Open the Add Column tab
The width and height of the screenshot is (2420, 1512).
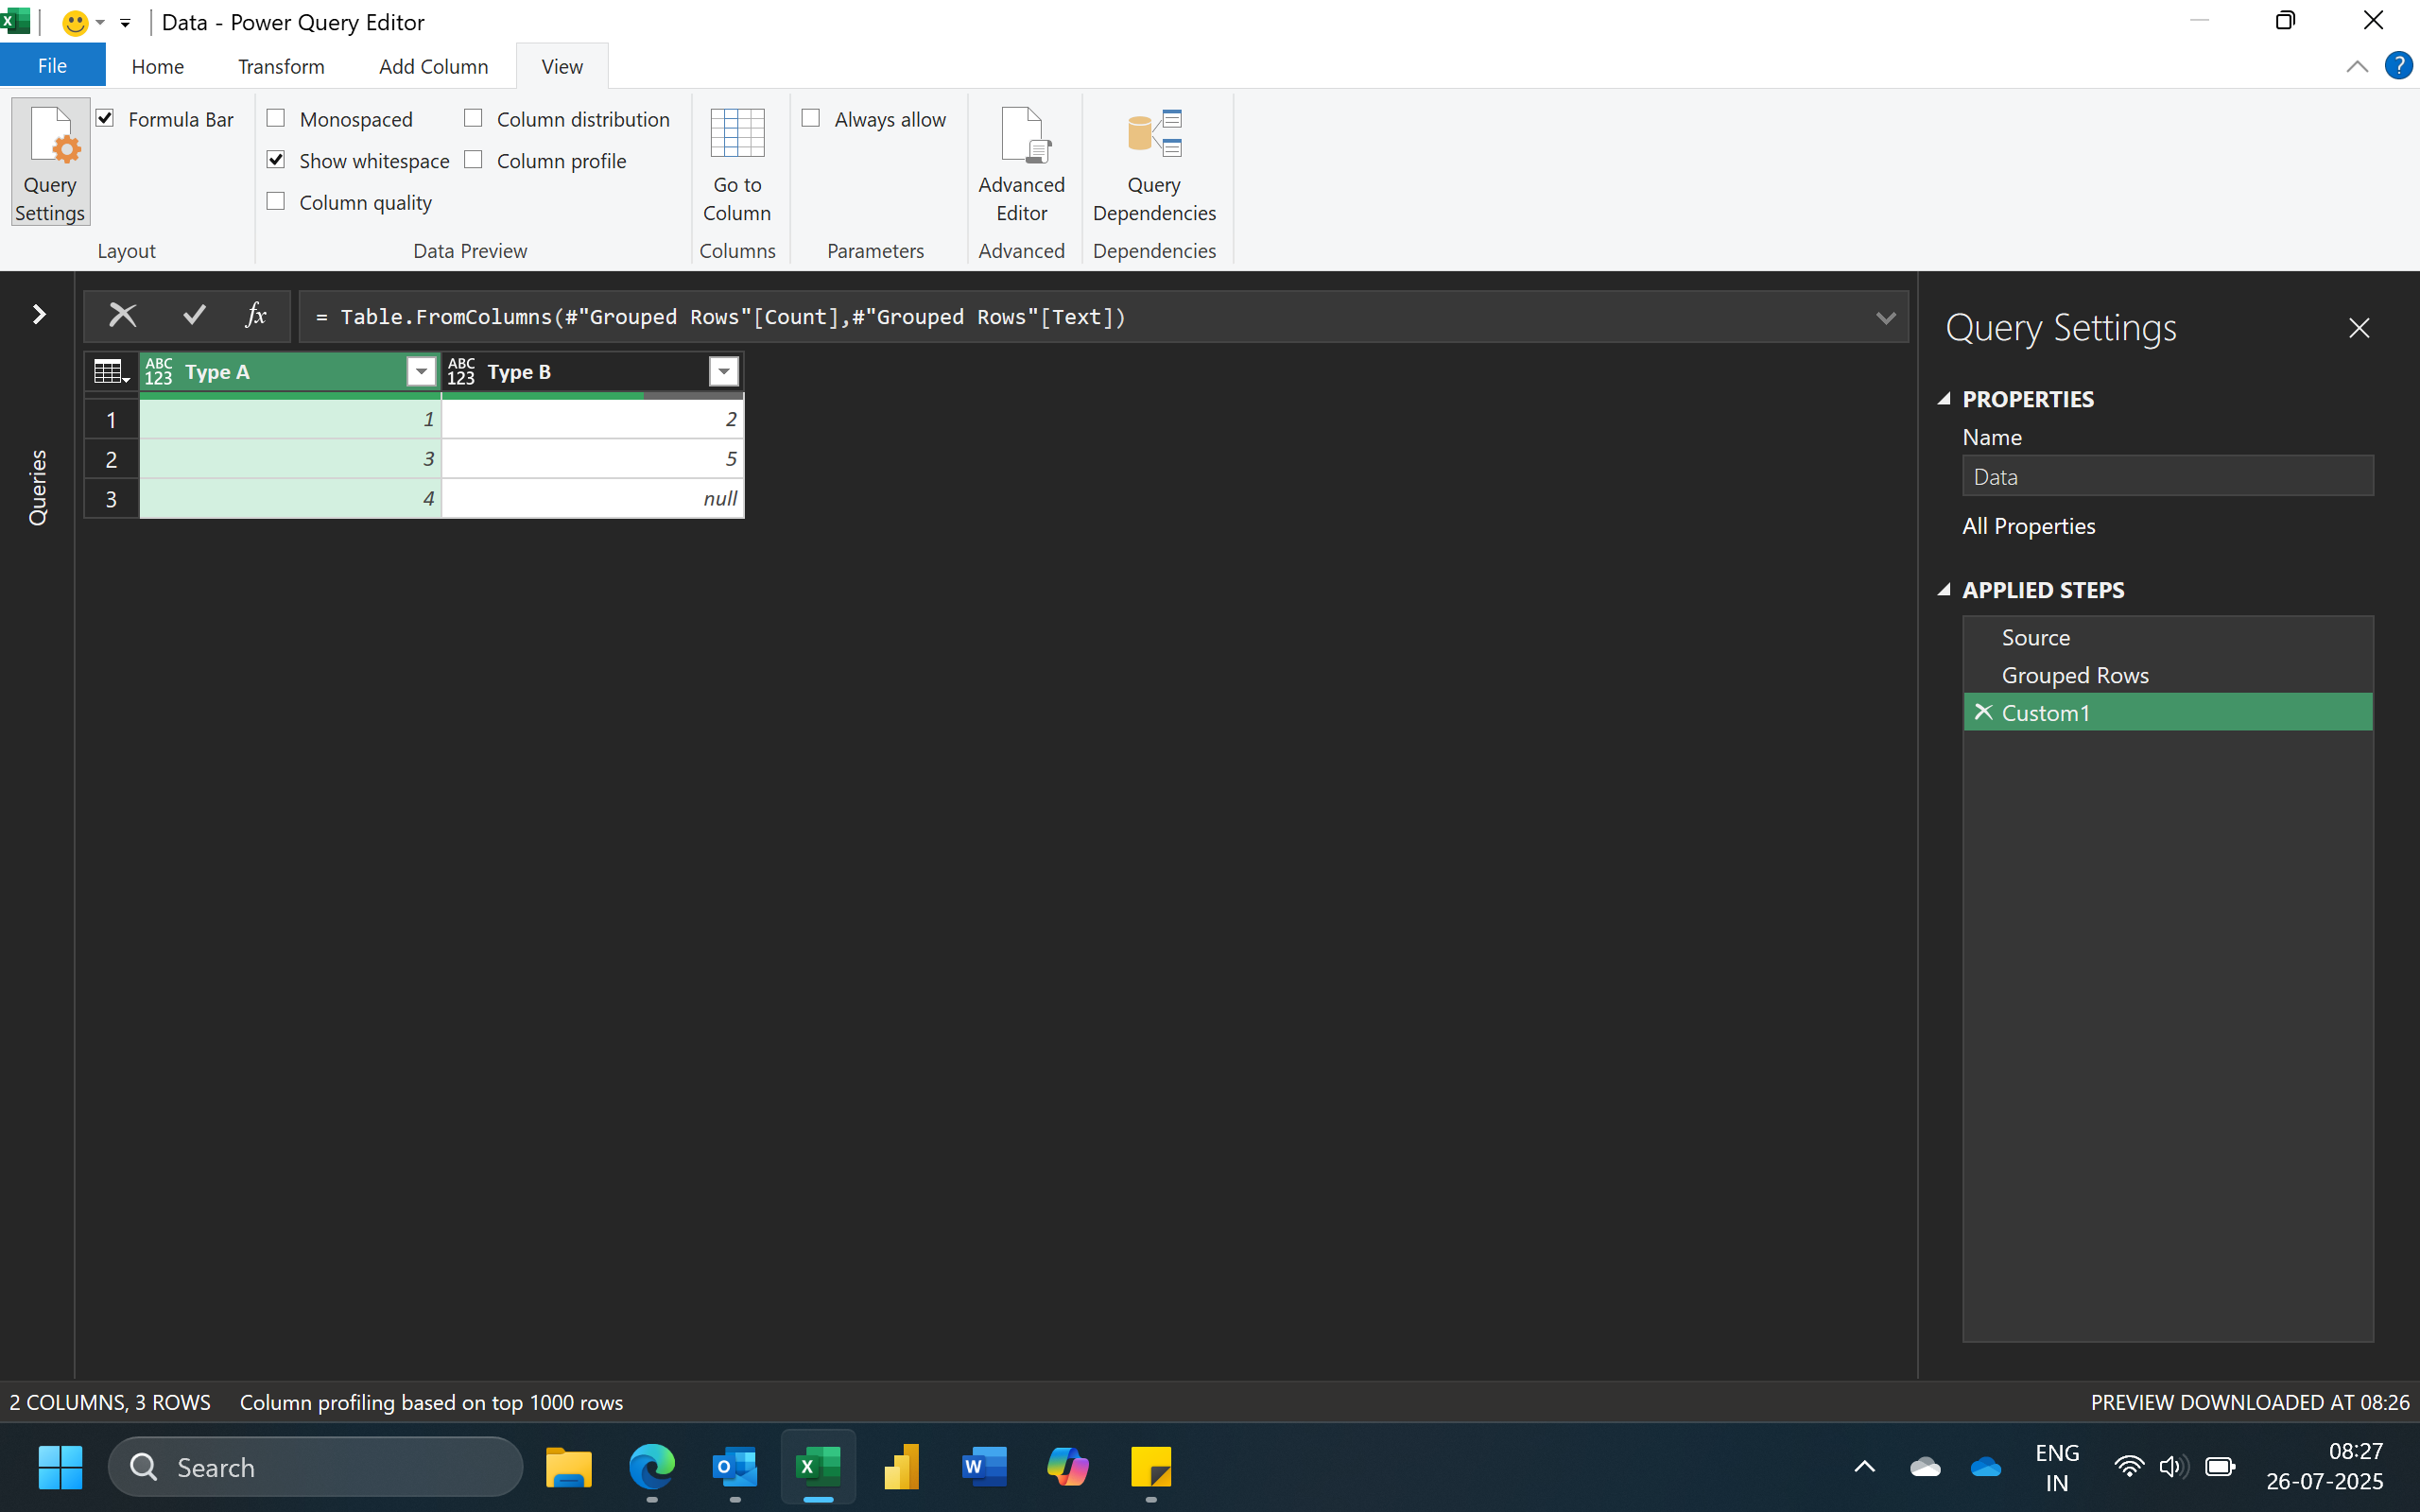[433, 66]
